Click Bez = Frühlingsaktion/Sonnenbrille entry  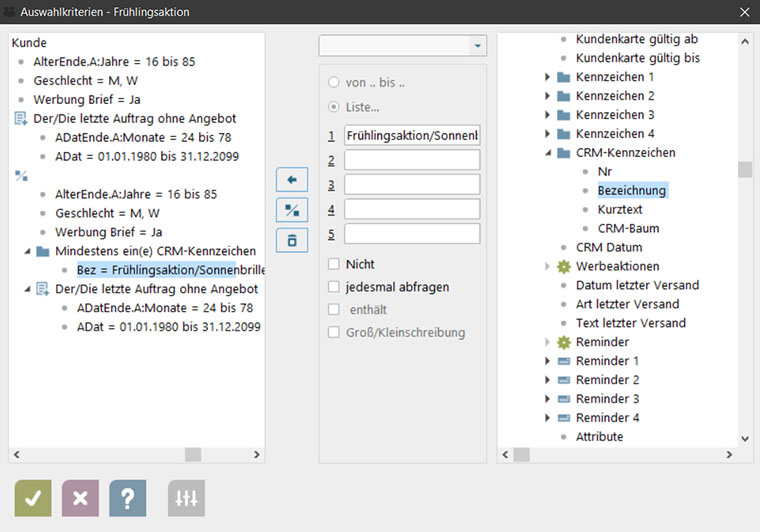click(170, 269)
